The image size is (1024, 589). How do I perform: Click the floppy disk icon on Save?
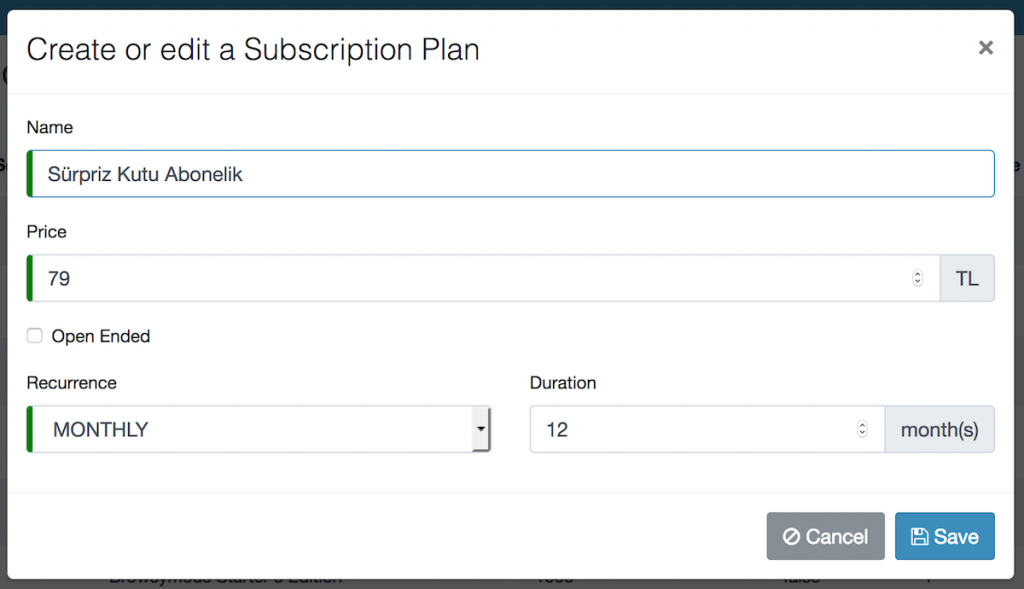click(x=920, y=537)
